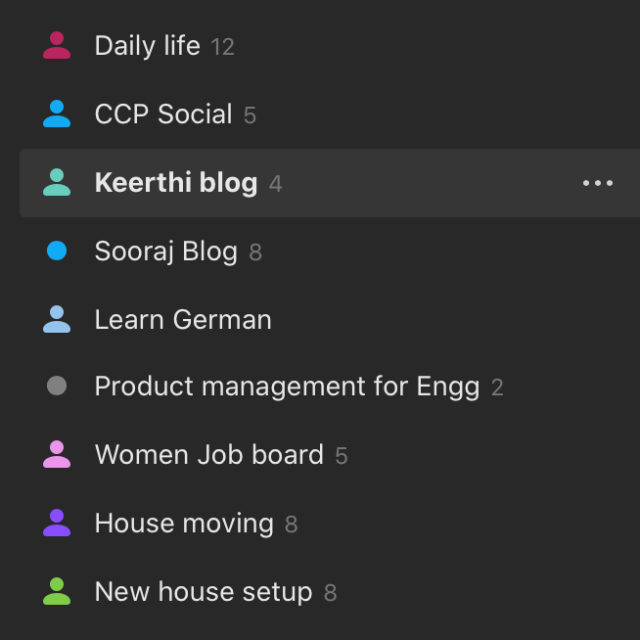
Task: Select the CCP Social project
Action: 163,114
